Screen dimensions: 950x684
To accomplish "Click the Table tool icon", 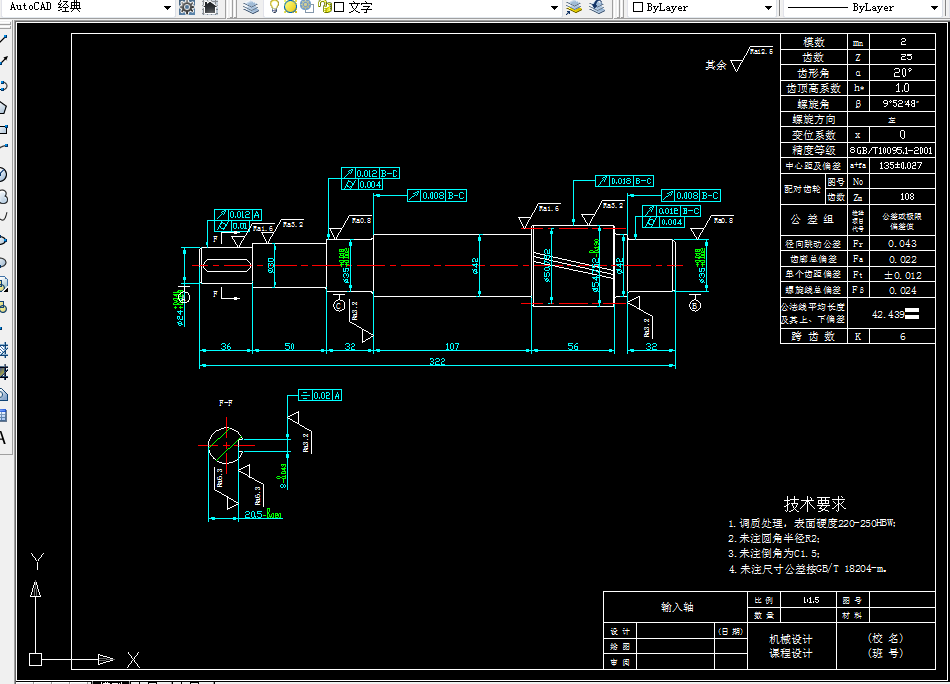I will click(3, 416).
